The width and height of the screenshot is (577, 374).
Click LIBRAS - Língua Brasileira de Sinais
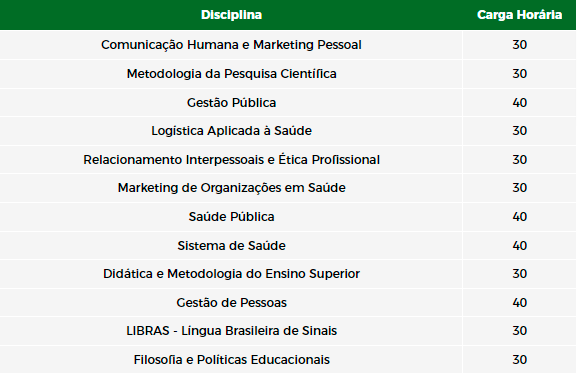[x=231, y=331]
